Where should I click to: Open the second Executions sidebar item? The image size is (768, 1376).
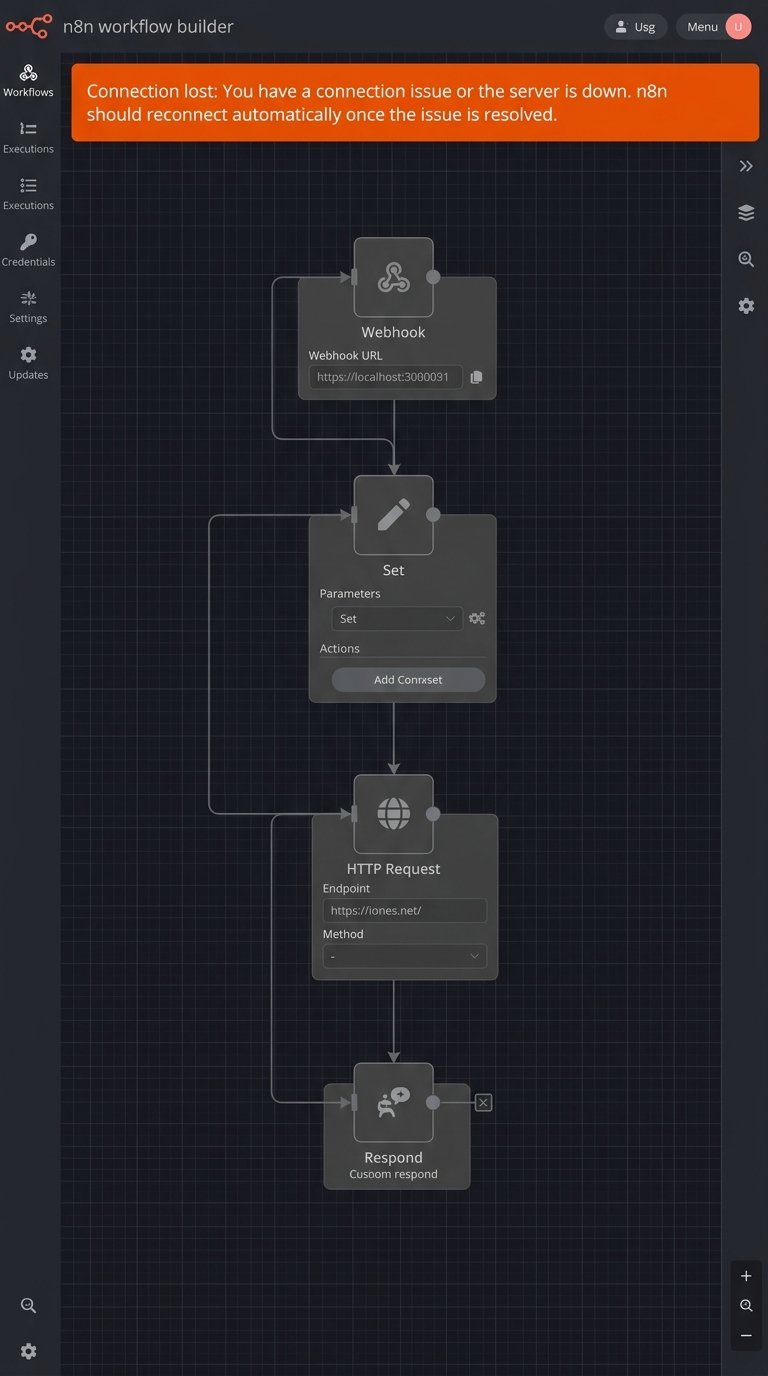tap(28, 194)
